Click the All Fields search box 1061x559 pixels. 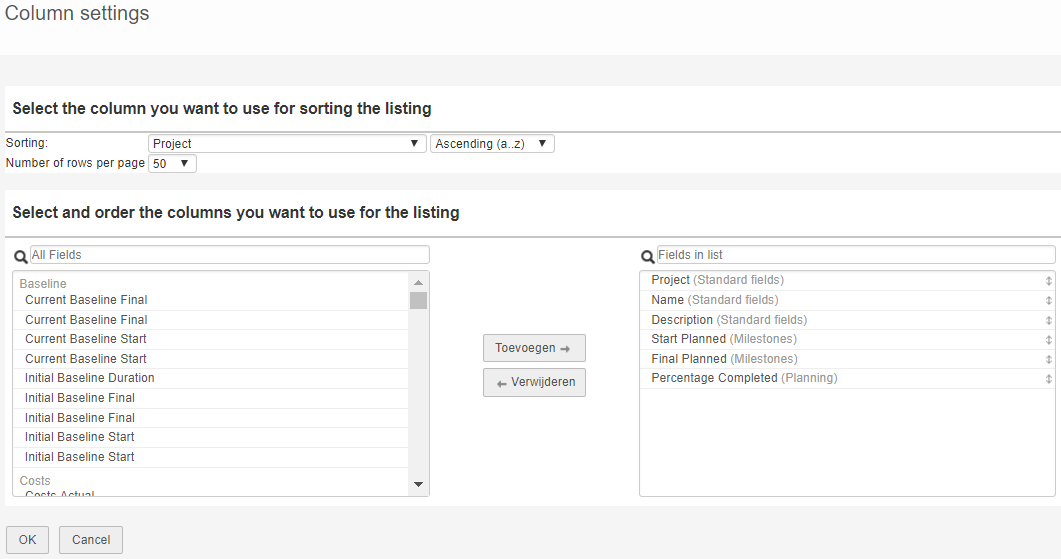pos(229,254)
